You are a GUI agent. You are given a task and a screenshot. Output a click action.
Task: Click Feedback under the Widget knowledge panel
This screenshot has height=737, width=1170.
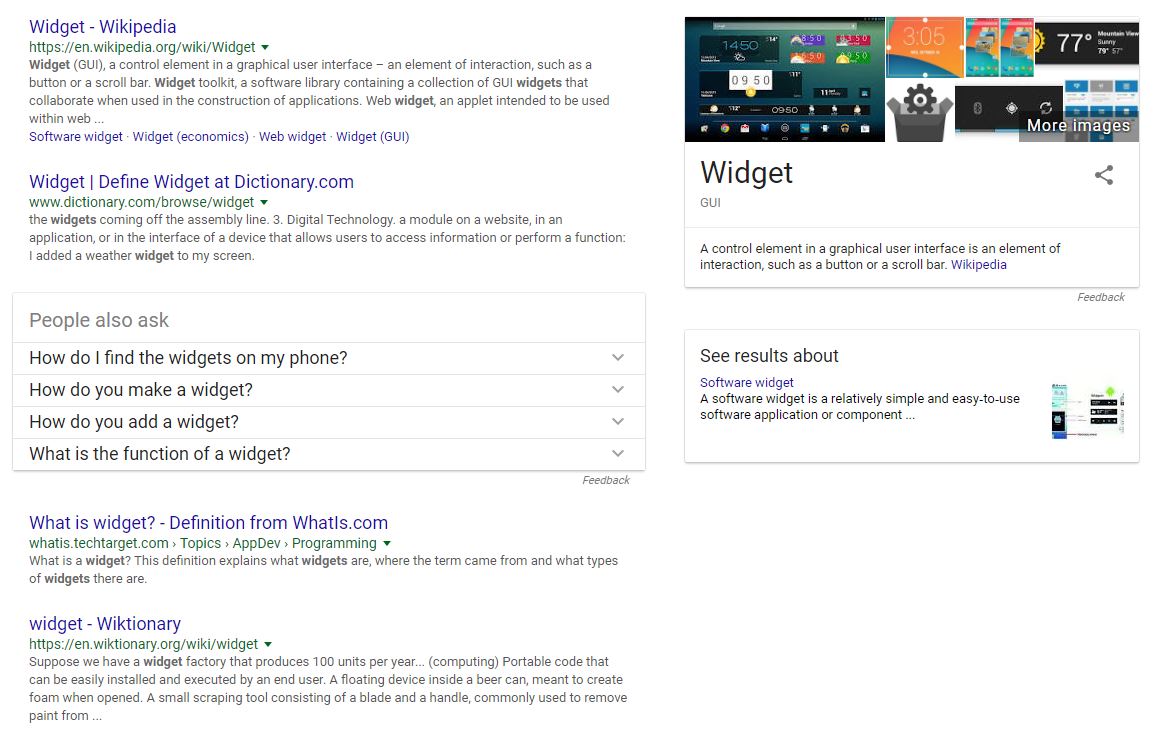point(1101,297)
